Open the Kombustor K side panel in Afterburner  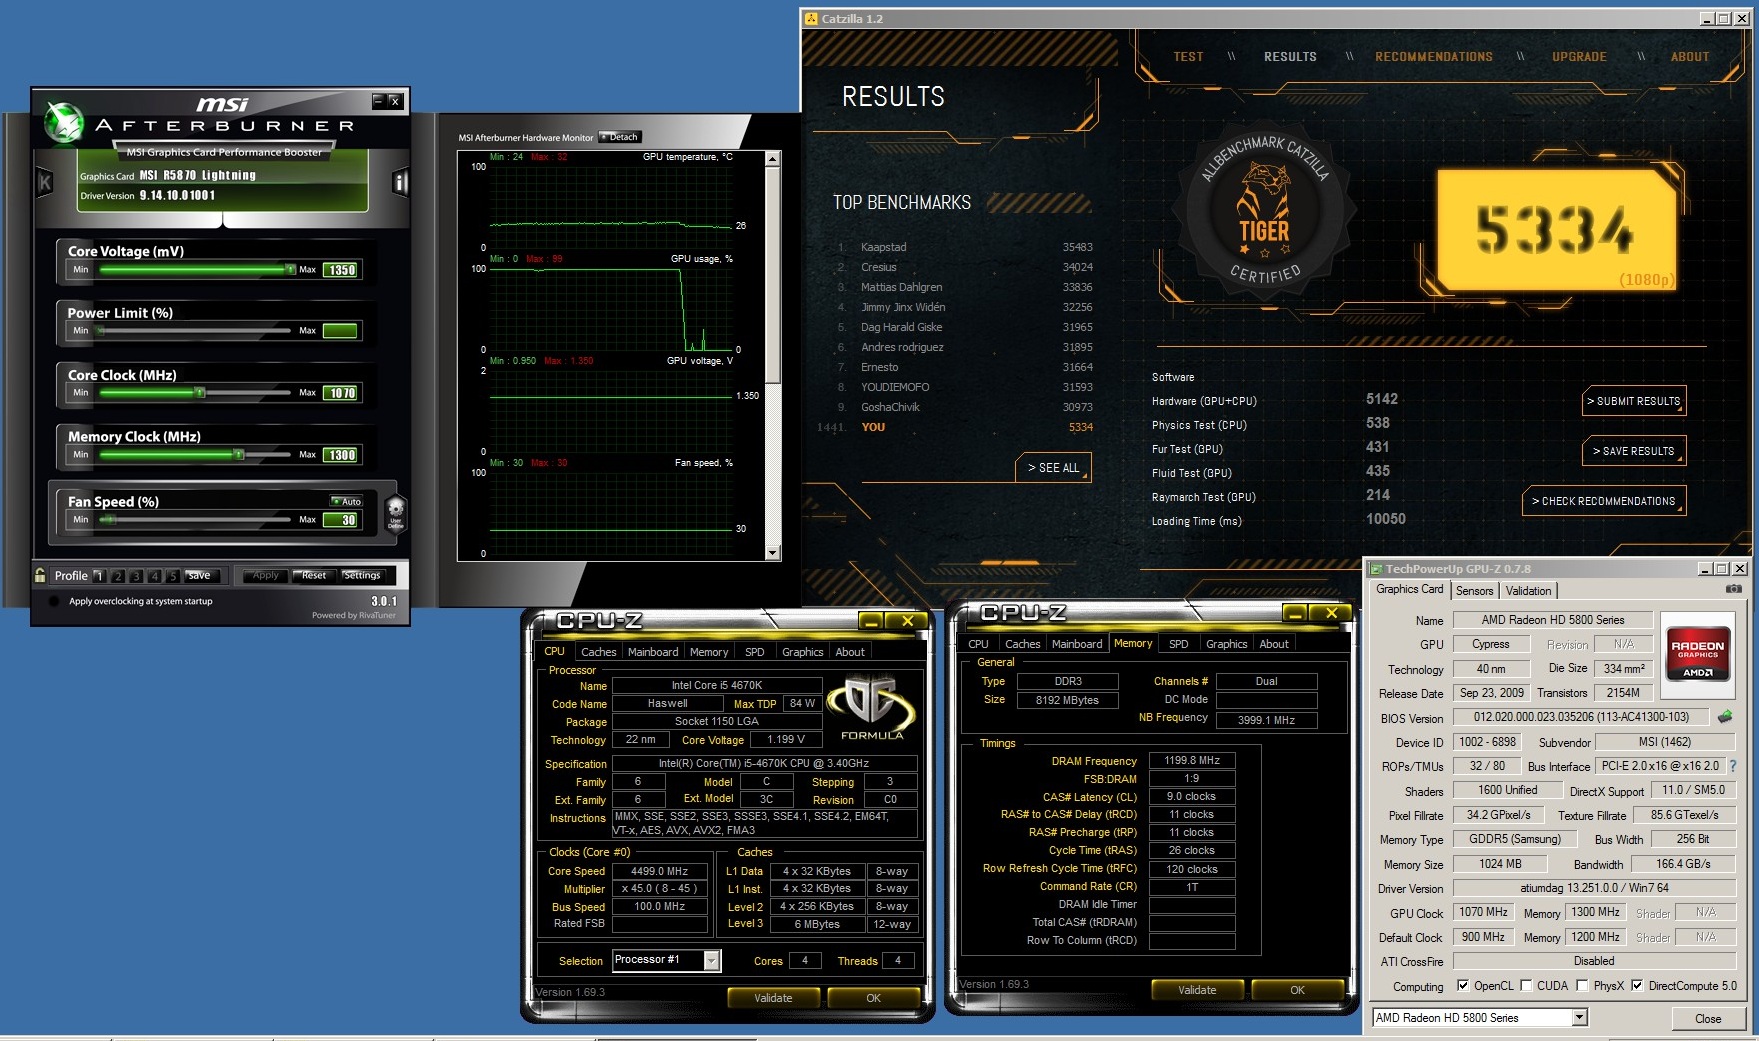pyautogui.click(x=44, y=182)
